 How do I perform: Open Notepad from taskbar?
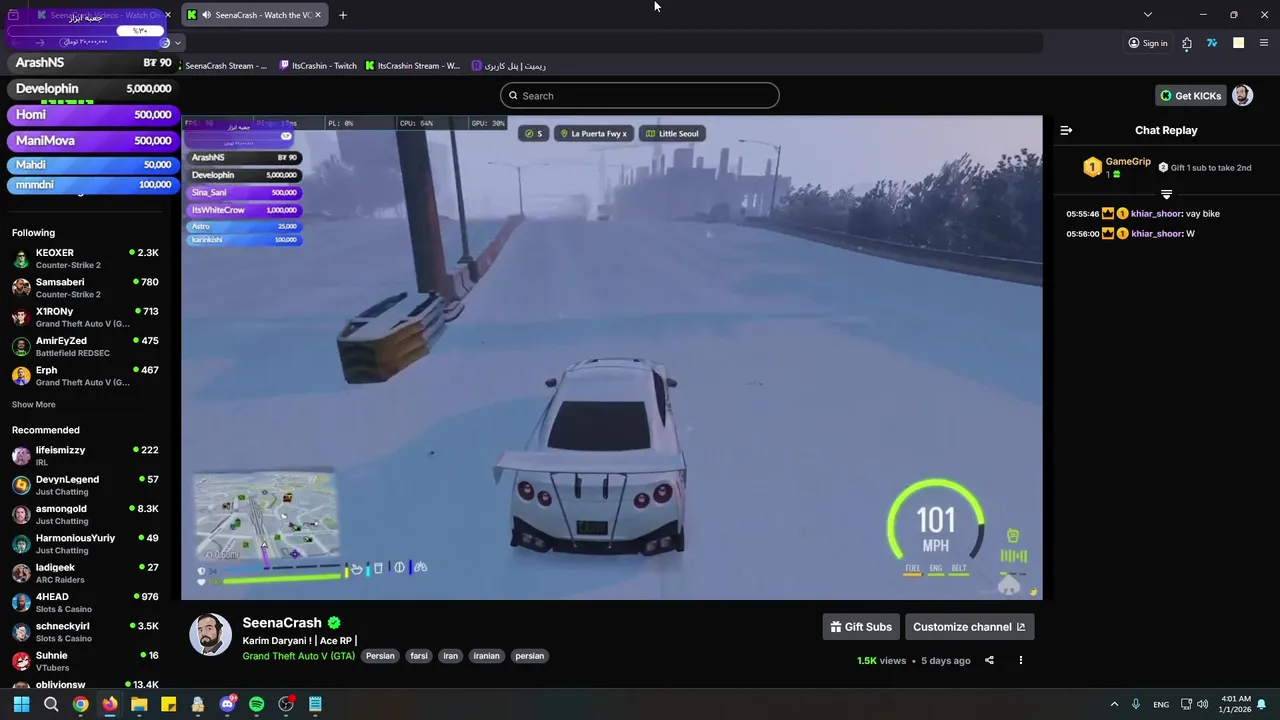coord(315,704)
